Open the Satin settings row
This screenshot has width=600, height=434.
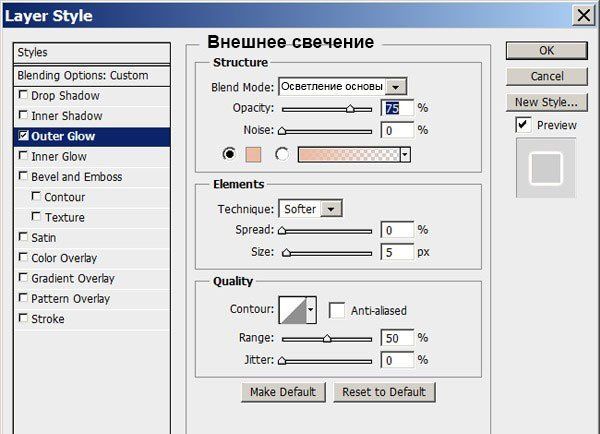[x=92, y=238]
